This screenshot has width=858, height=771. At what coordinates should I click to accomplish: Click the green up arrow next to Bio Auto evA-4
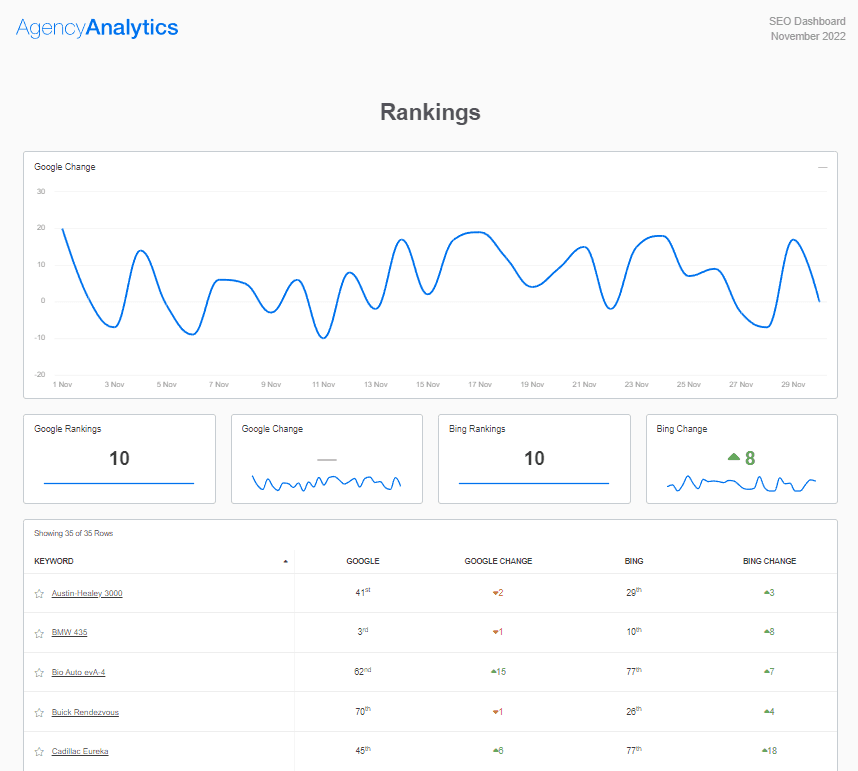(496, 672)
